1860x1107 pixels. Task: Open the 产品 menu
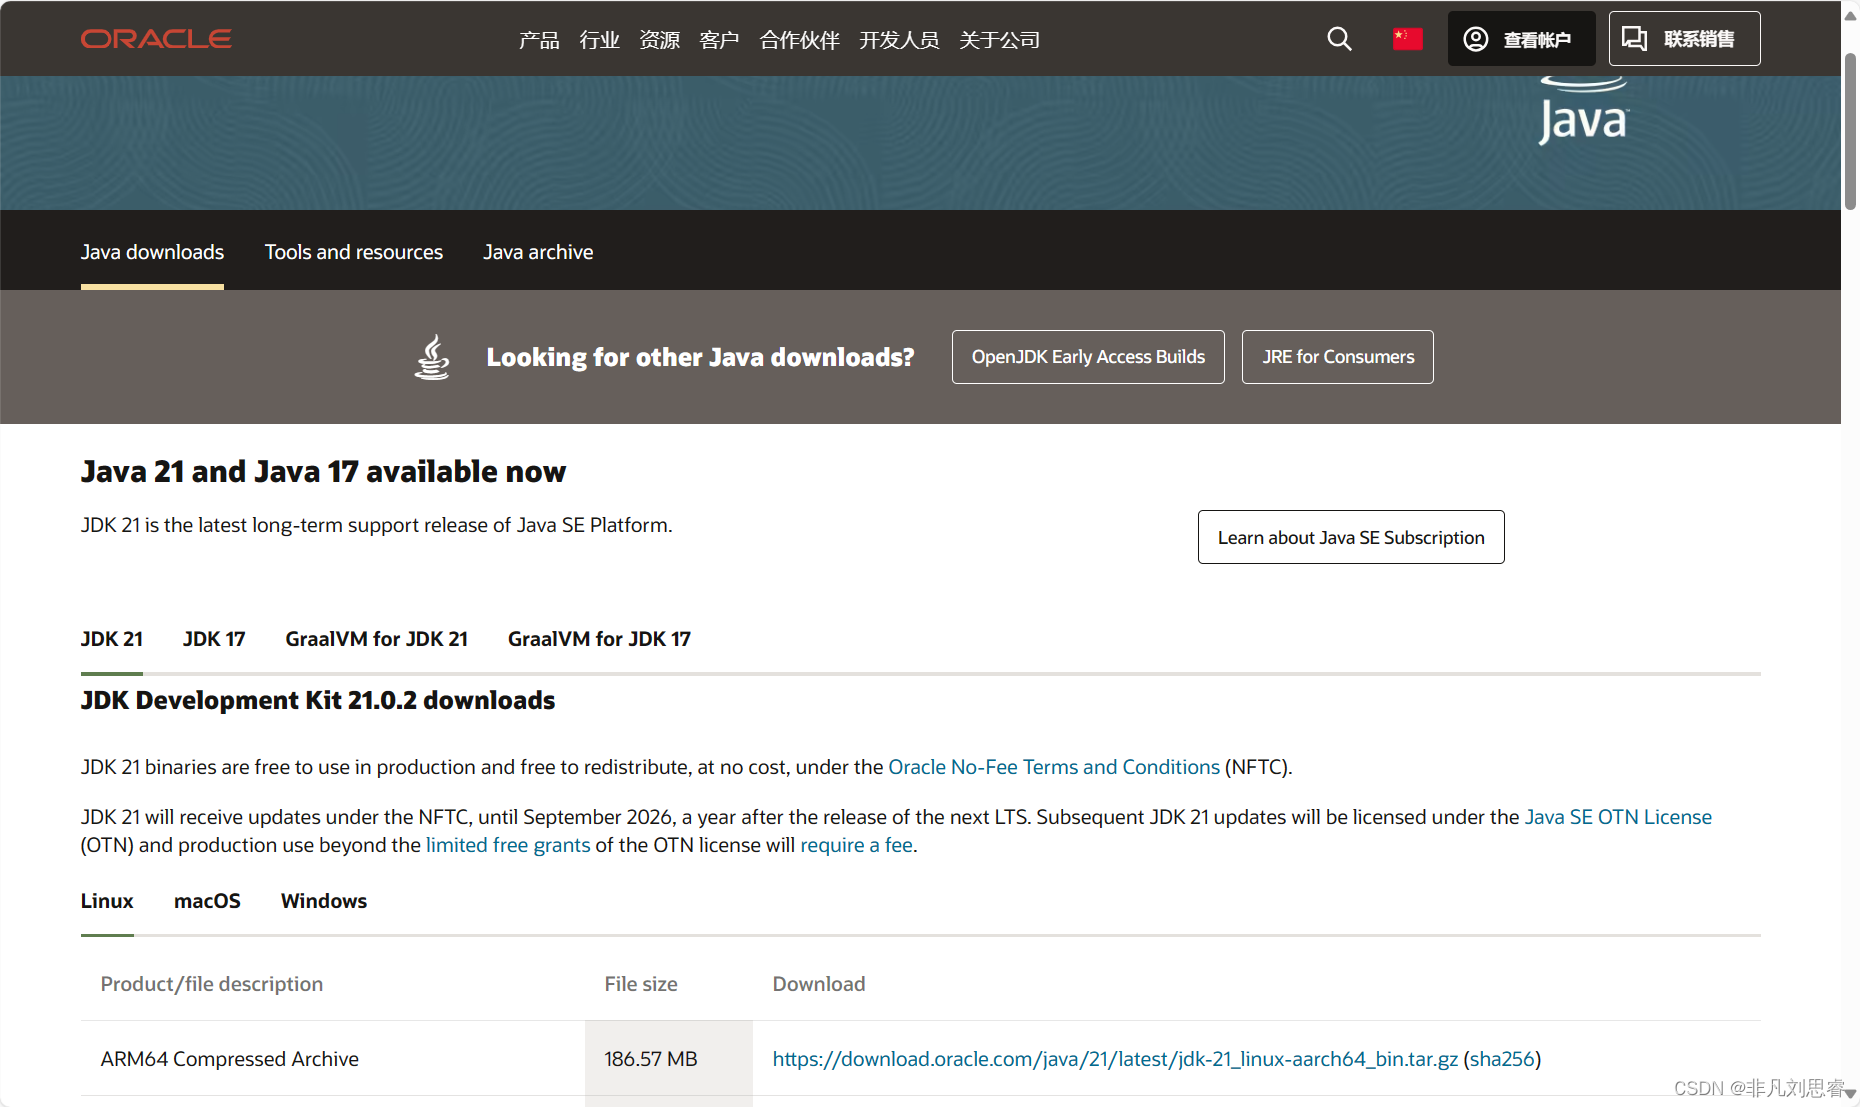(x=539, y=40)
